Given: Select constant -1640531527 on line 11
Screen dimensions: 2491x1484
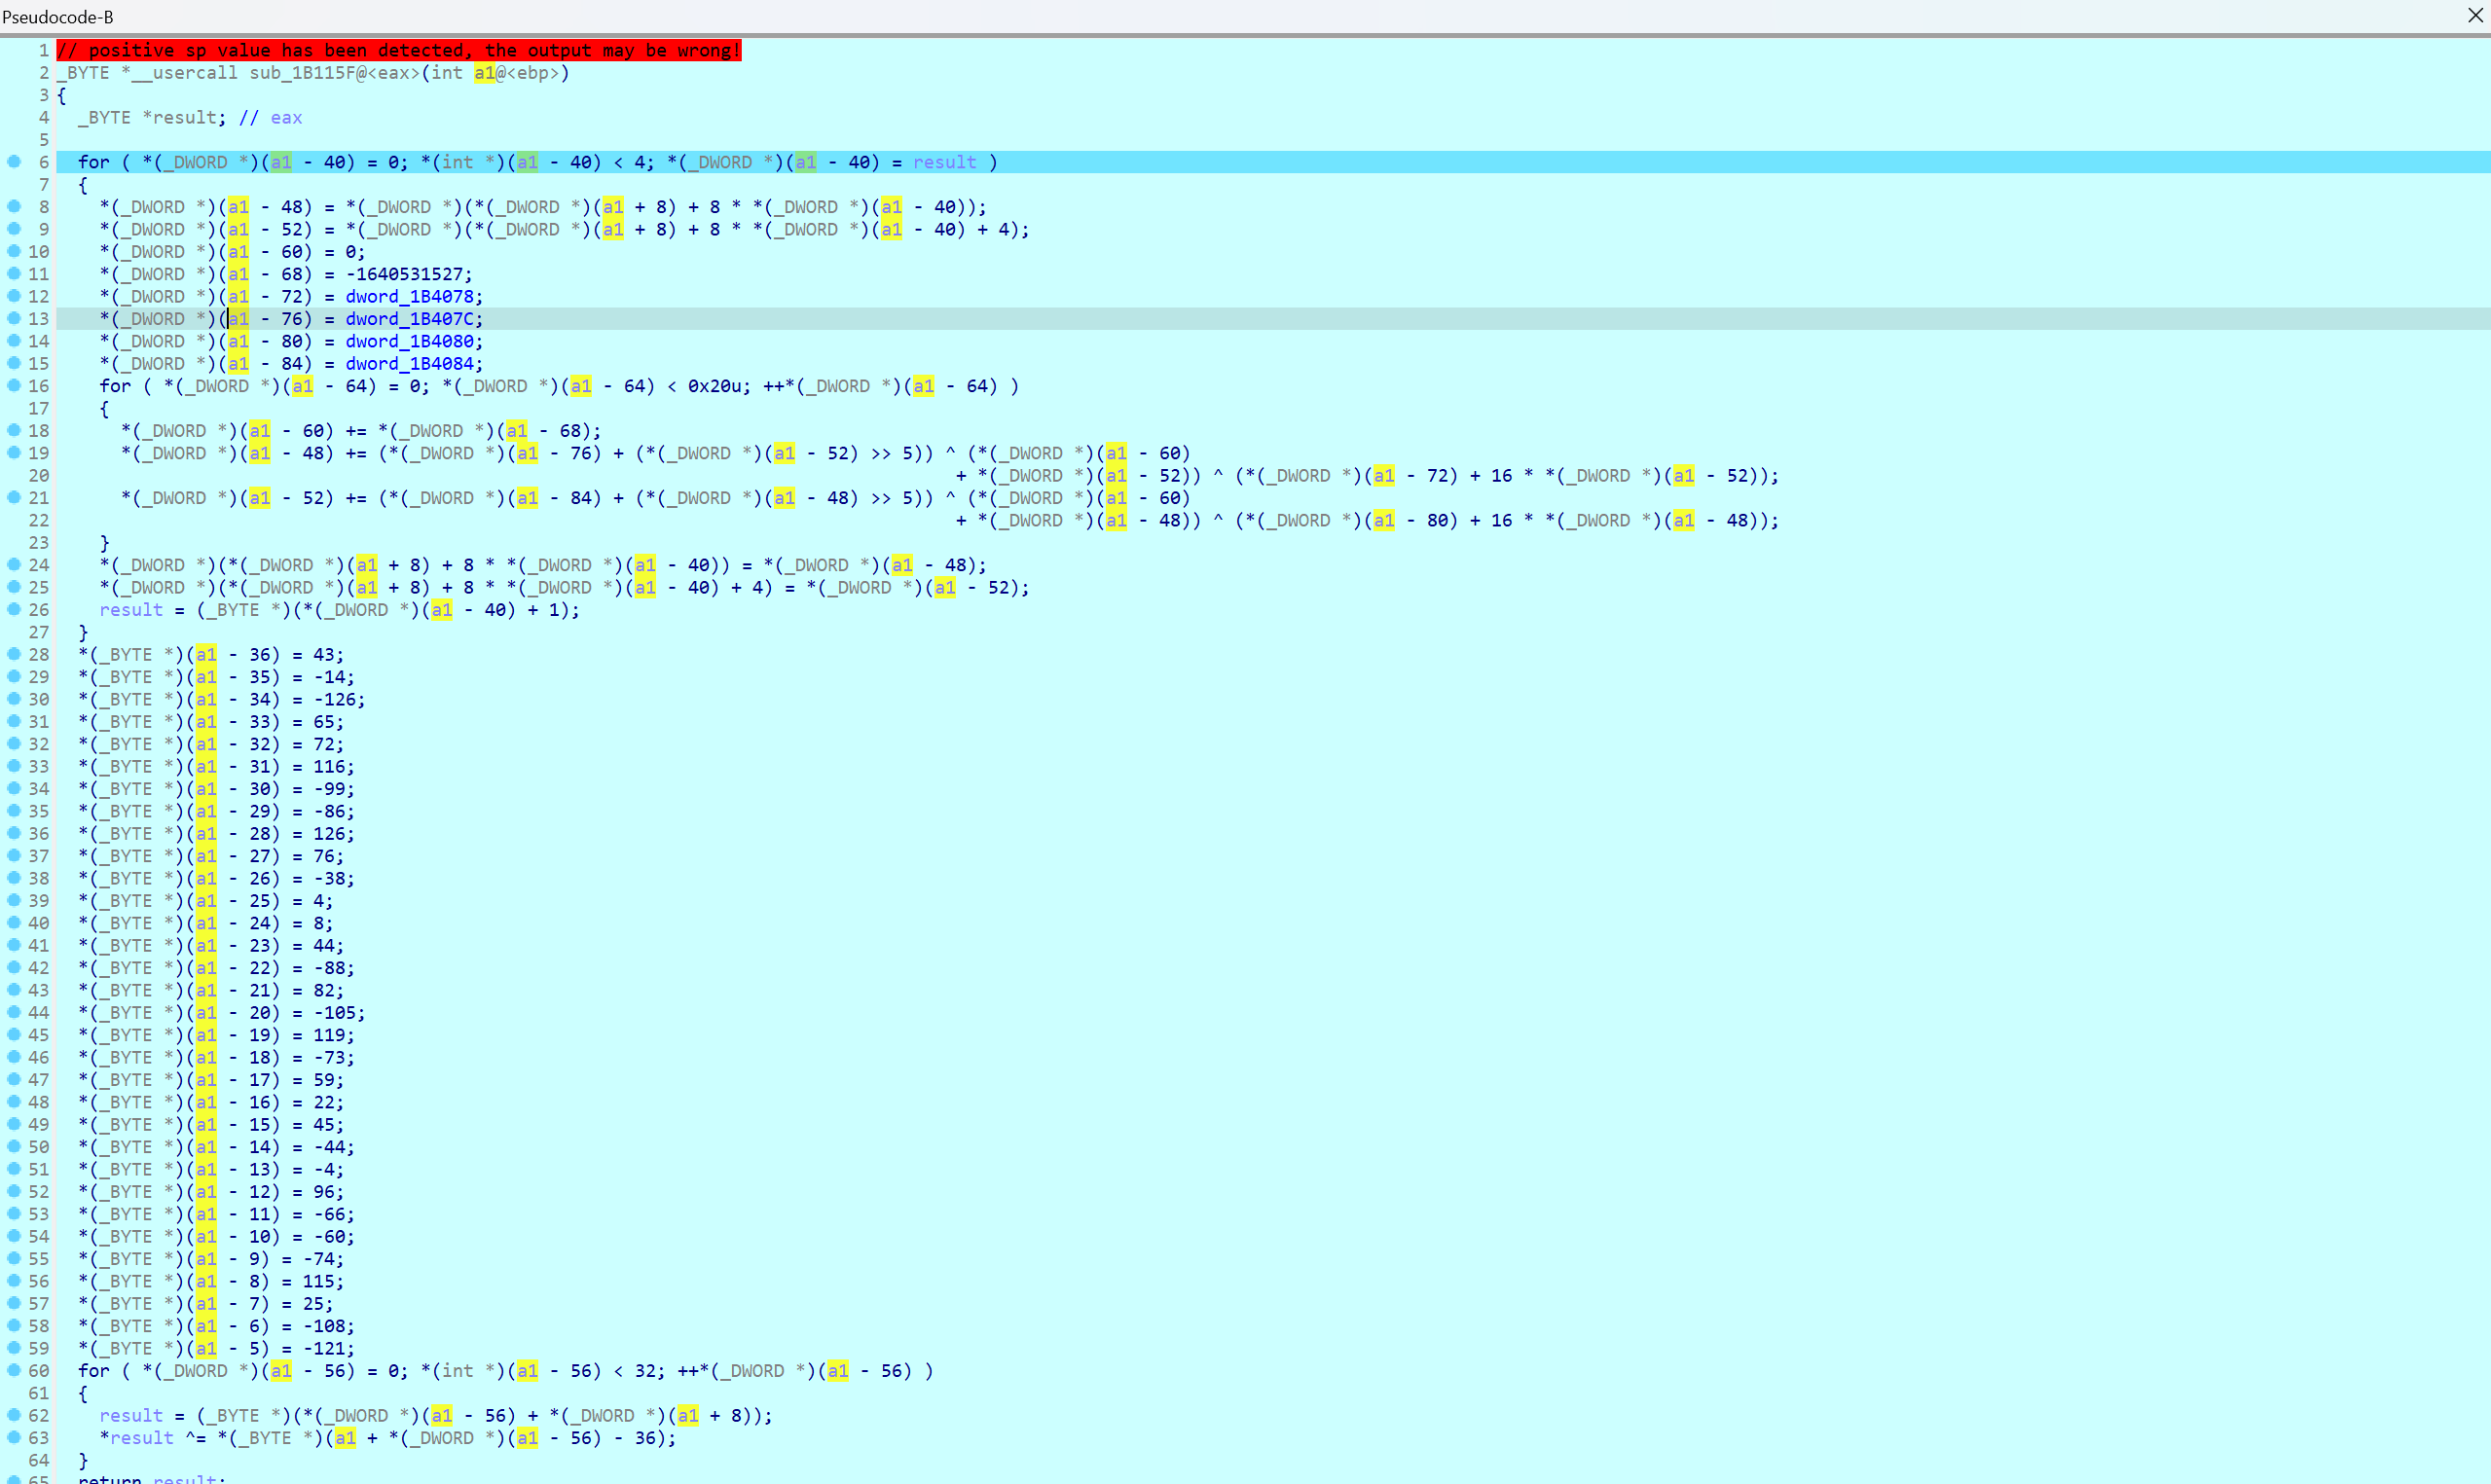Looking at the screenshot, I should coord(403,274).
